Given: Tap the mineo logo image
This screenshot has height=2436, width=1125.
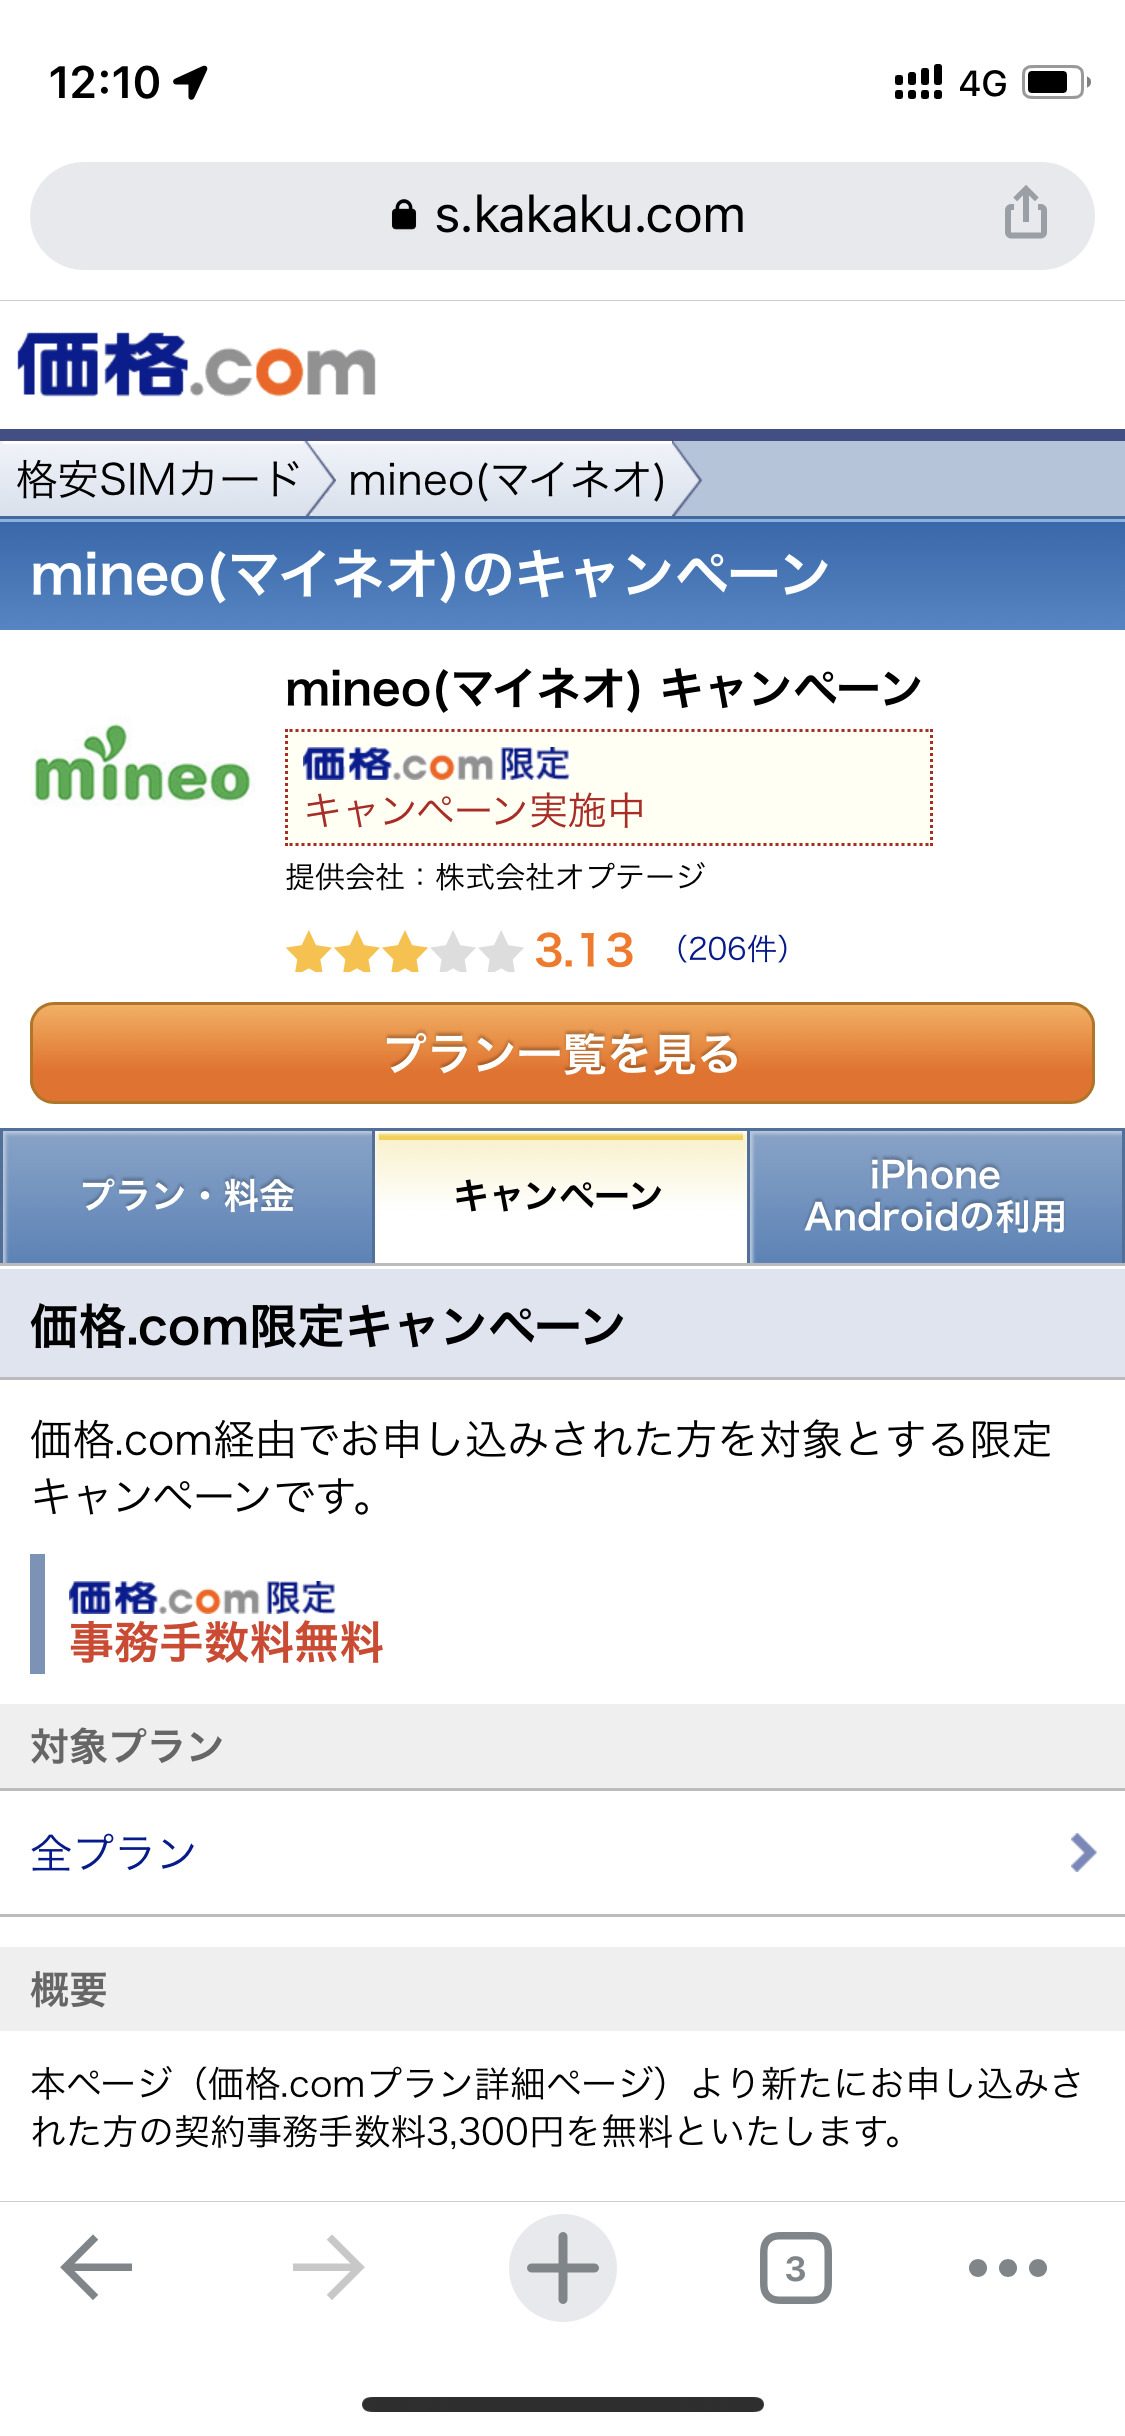Looking at the screenshot, I should click(x=142, y=768).
